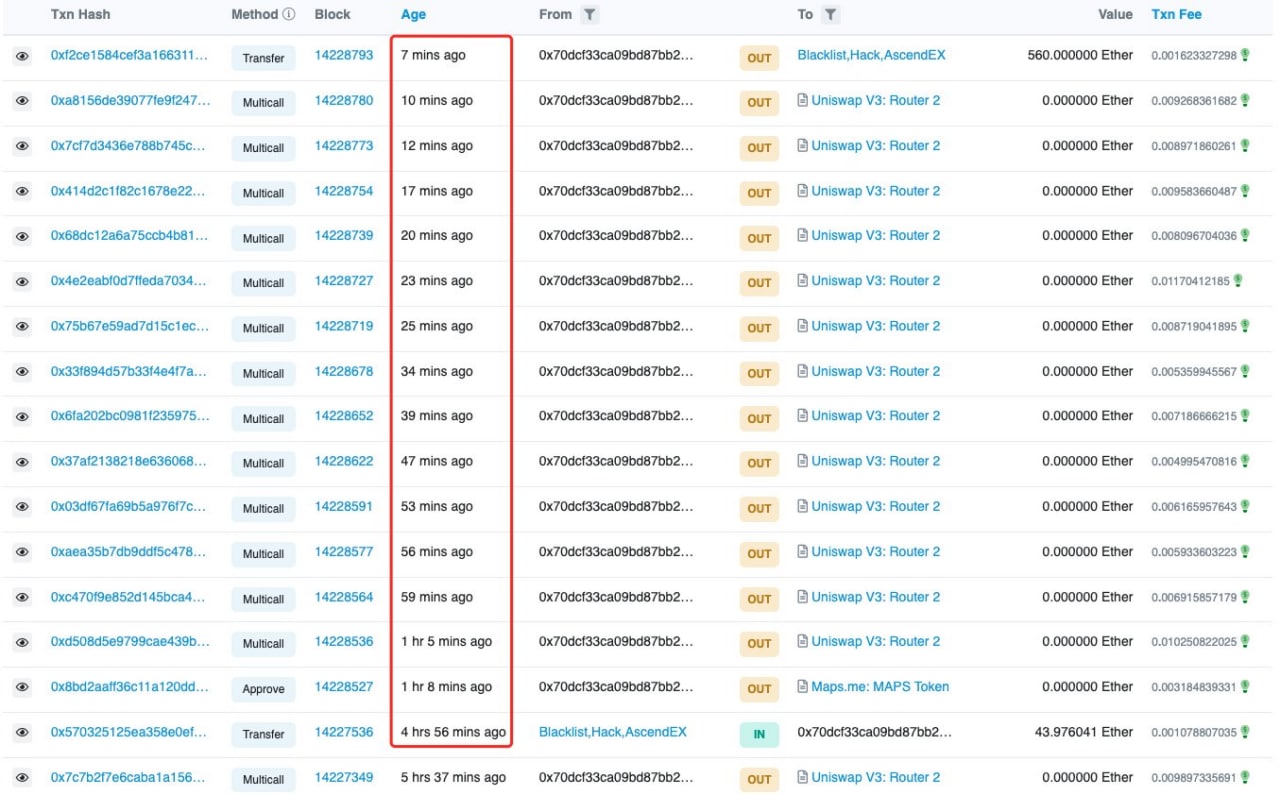This screenshot has height=795, width=1280.
Task: Click the lightbulb icon beside fee 0.001623327298
Action: click(1245, 56)
